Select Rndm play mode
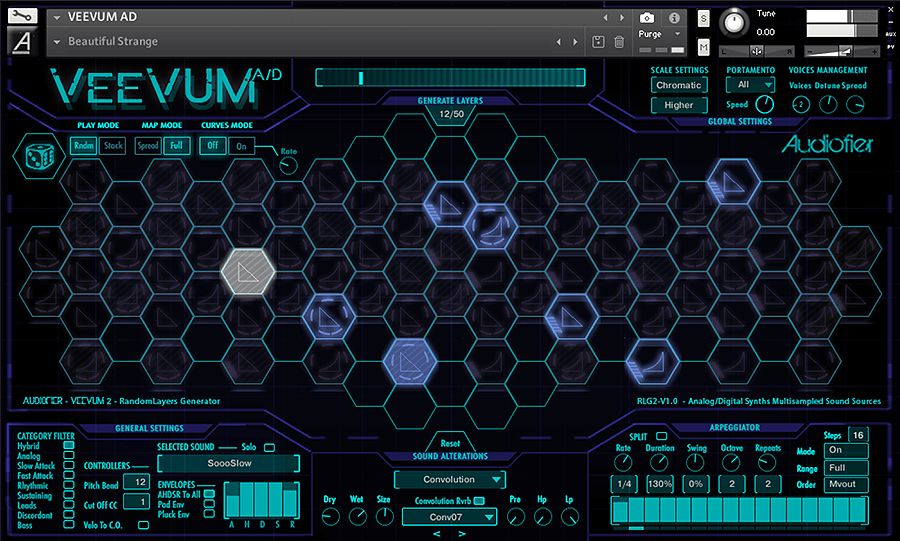This screenshot has width=900, height=541. point(84,146)
